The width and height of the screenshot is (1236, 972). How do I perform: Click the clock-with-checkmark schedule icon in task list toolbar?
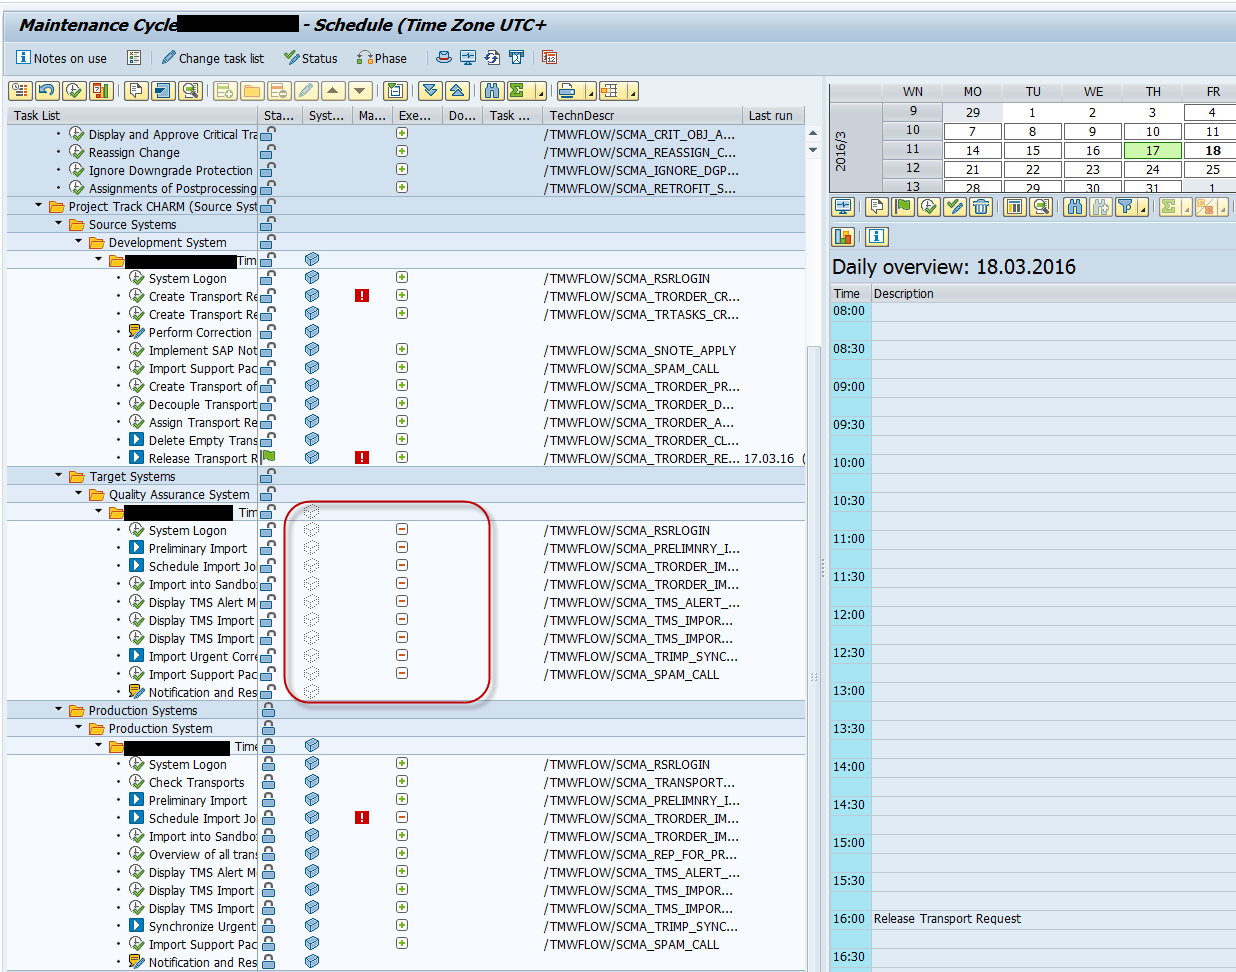(x=74, y=91)
